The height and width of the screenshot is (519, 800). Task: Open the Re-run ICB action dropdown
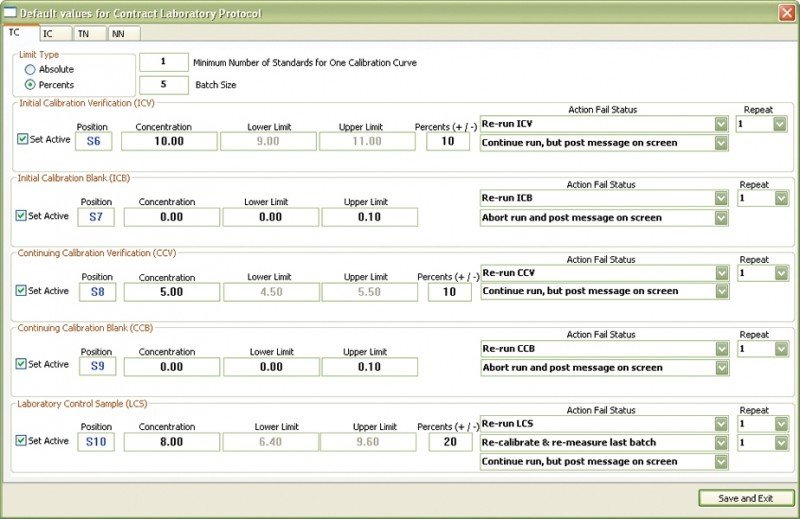coord(720,198)
